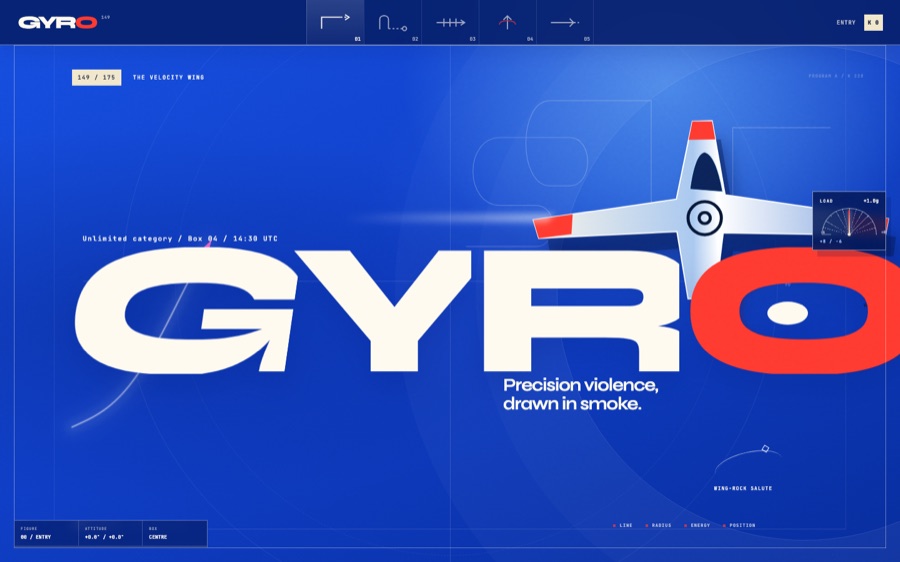
Task: Click the FIGURE 00 / ENTRY readout cell
Action: point(46,533)
